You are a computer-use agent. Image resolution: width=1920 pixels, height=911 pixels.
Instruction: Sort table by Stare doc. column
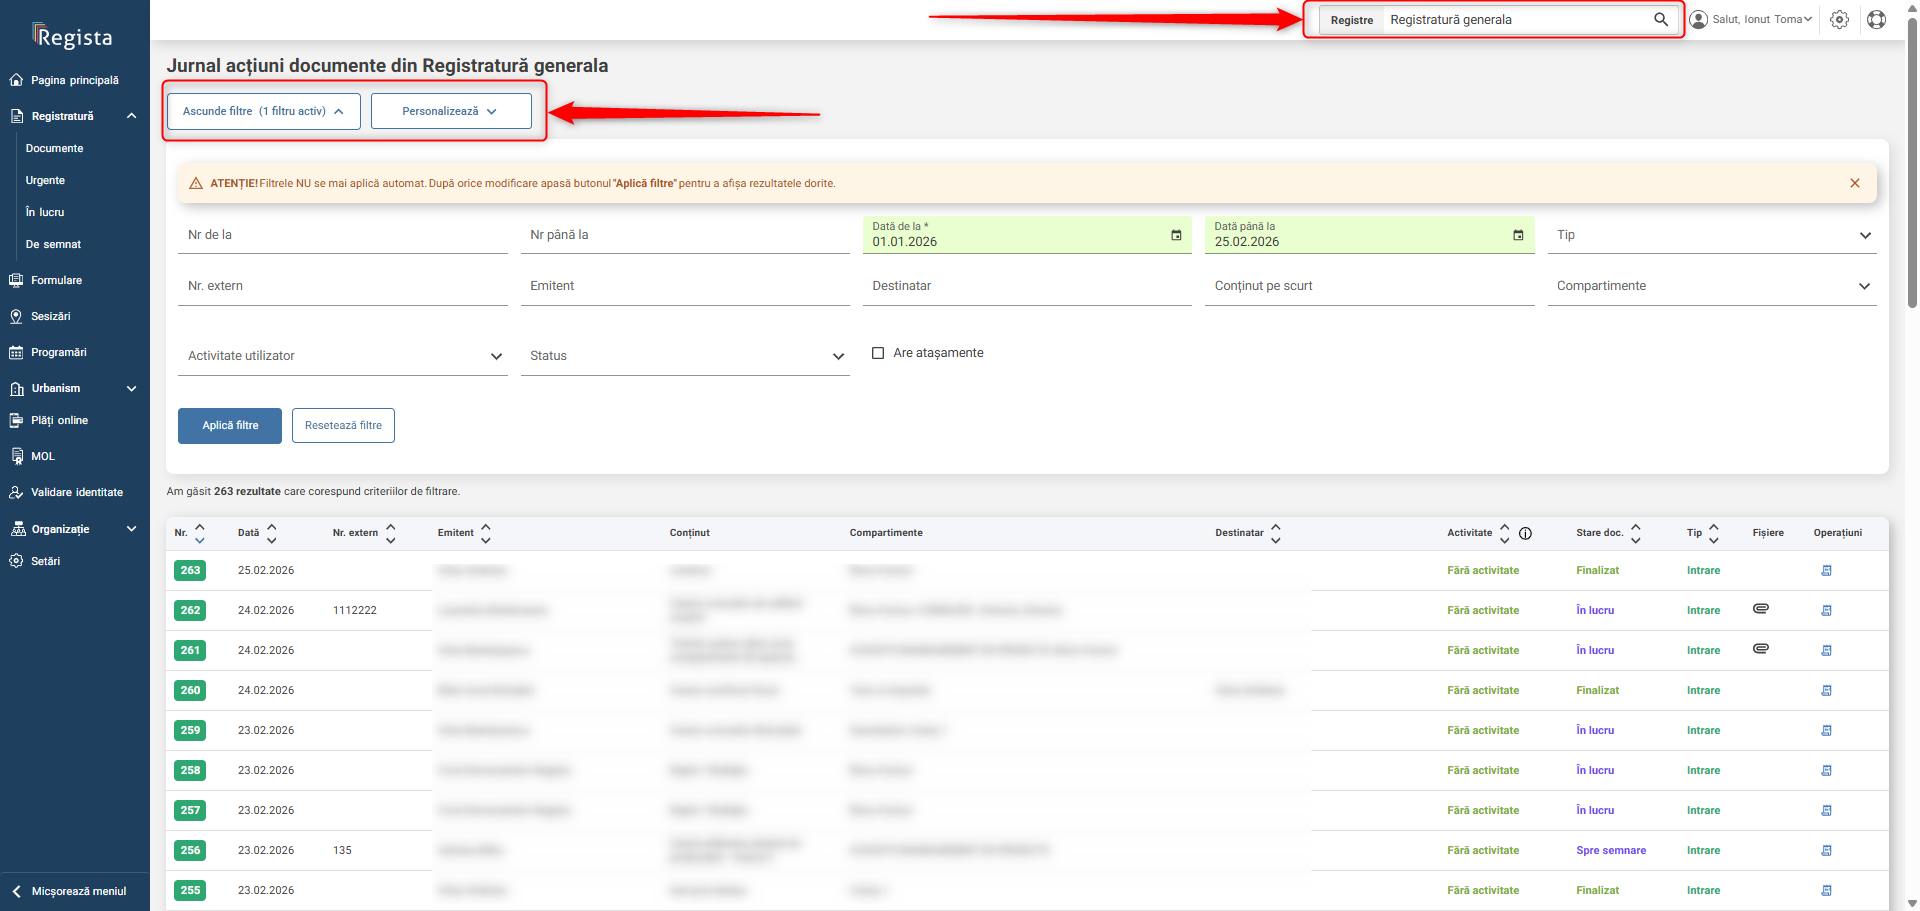pyautogui.click(x=1636, y=533)
